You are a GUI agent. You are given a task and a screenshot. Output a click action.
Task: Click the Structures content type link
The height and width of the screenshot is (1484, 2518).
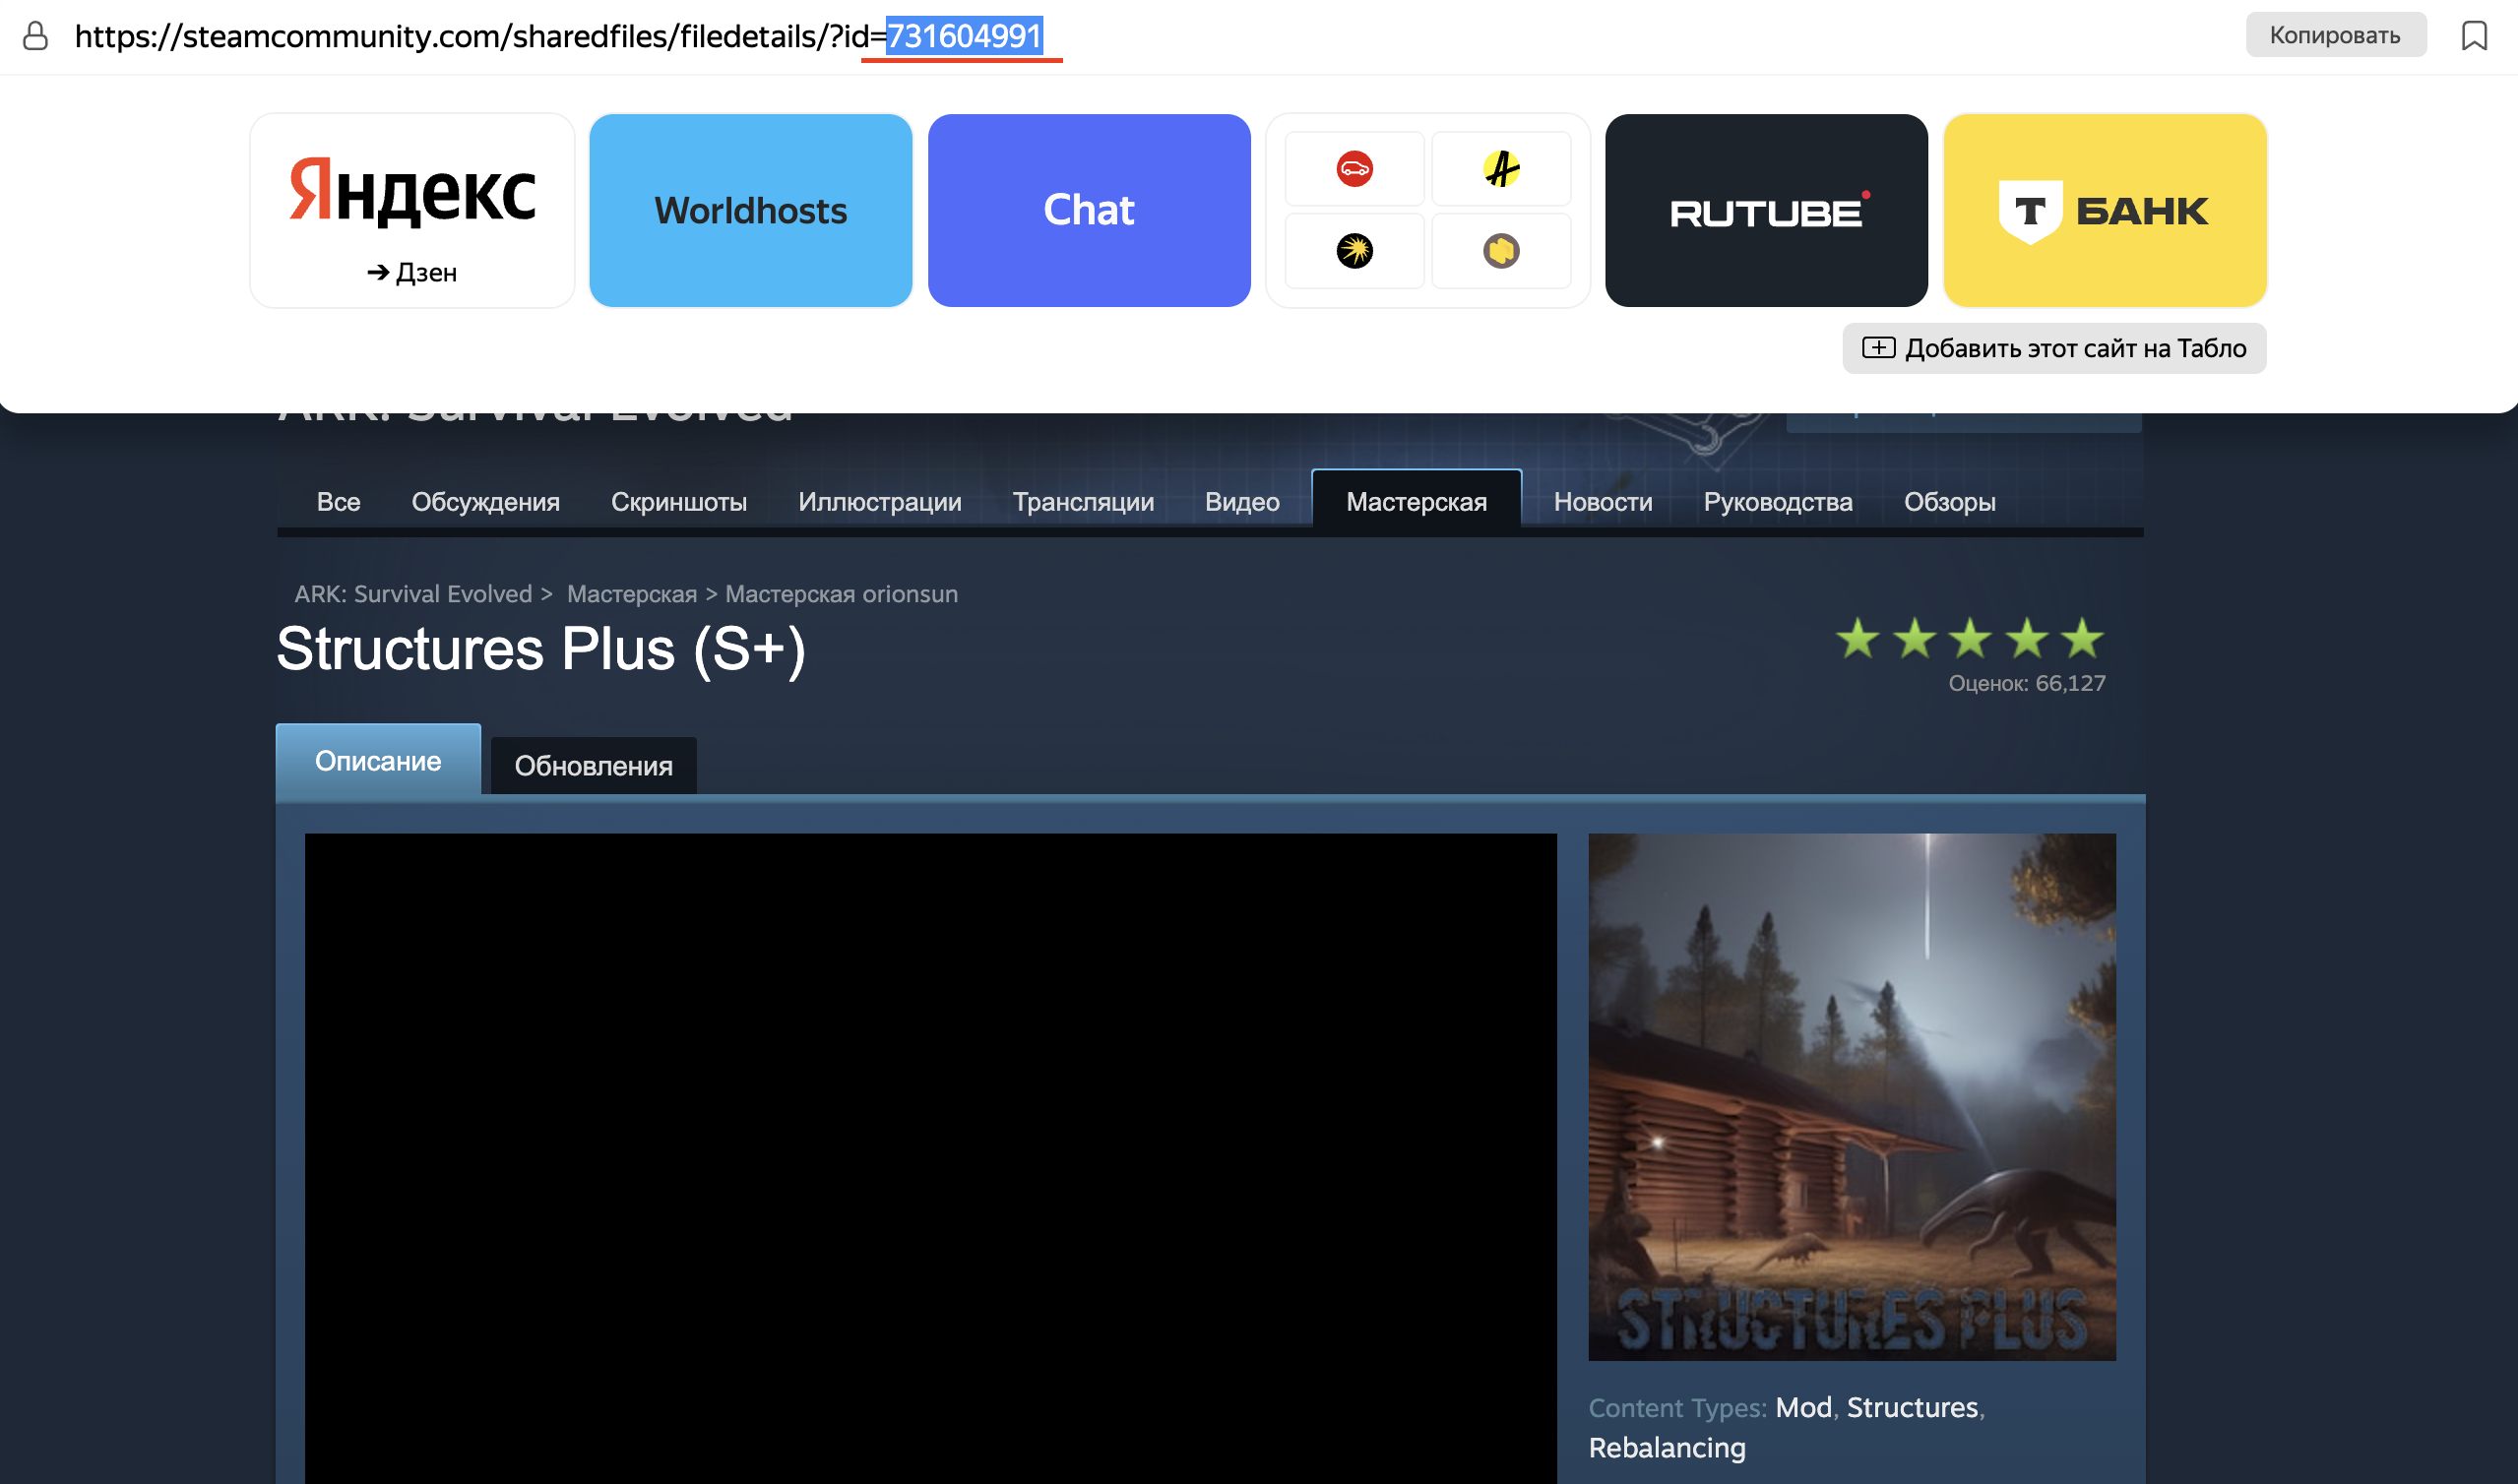(1912, 1407)
